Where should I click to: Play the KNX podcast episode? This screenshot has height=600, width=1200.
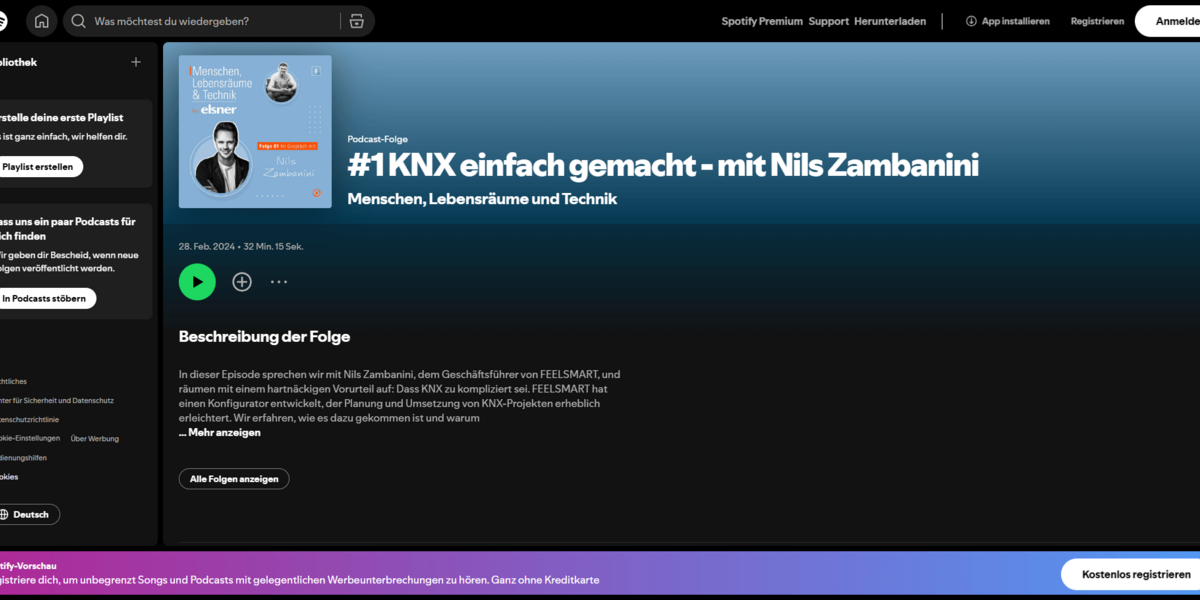[x=197, y=282]
